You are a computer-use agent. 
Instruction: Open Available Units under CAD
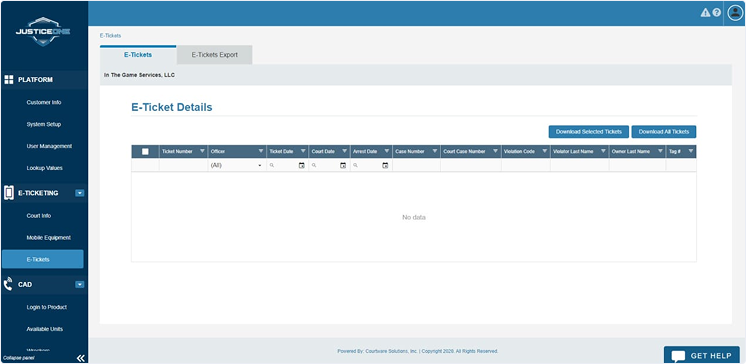[x=45, y=329]
